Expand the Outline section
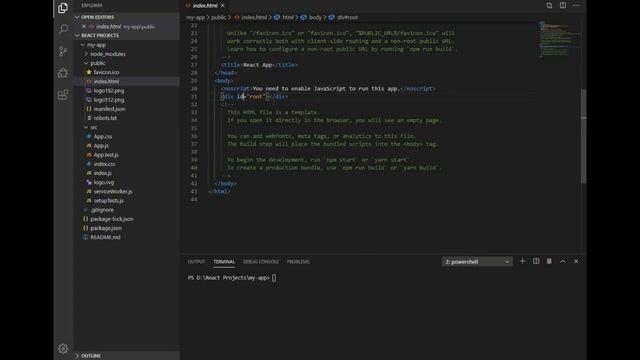The image size is (640, 360). (x=127, y=356)
